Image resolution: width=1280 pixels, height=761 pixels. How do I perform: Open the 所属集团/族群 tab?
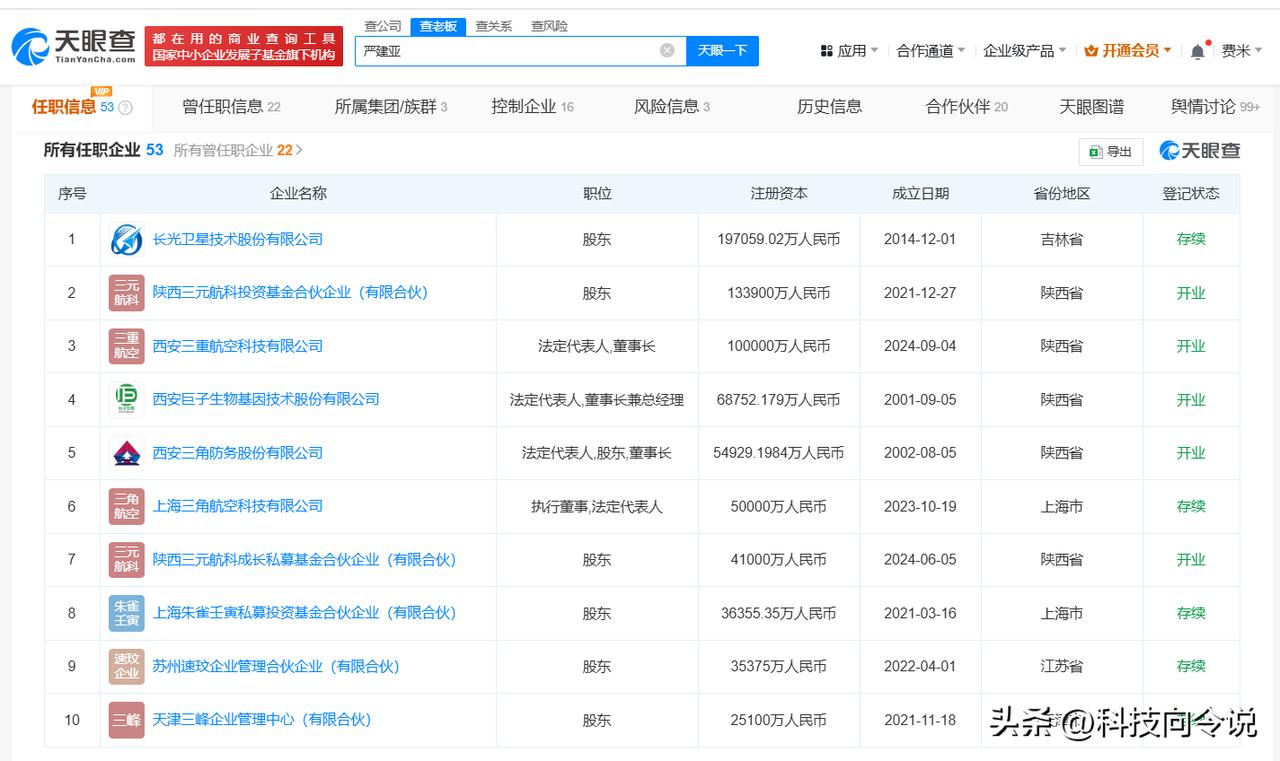pyautogui.click(x=391, y=107)
